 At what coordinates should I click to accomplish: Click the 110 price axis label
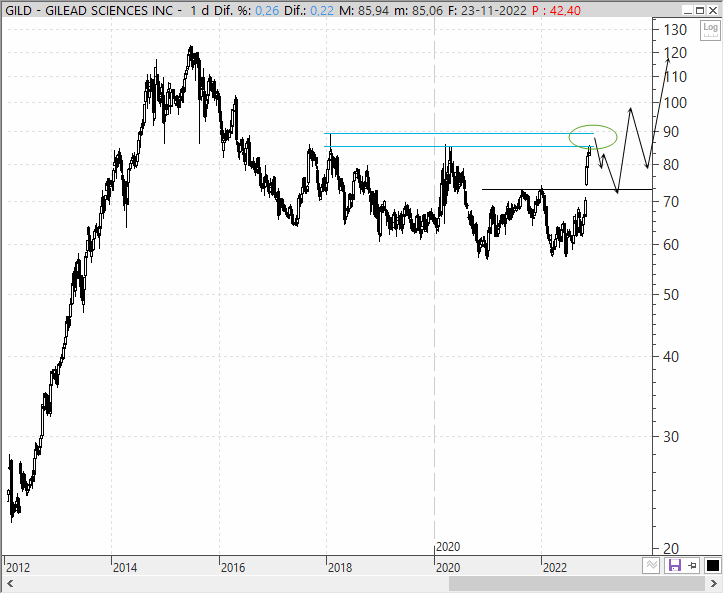click(x=675, y=77)
